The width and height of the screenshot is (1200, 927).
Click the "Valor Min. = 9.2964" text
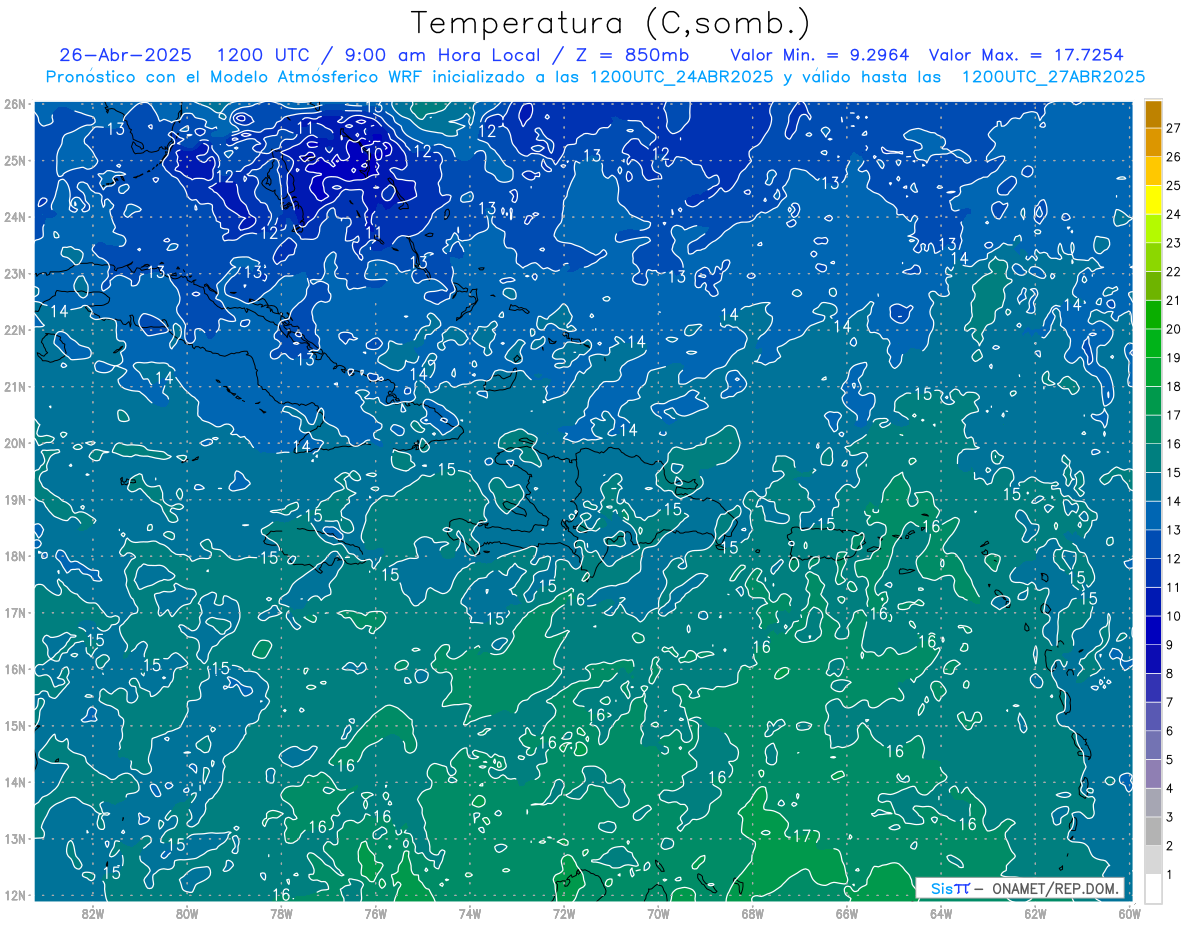pos(820,55)
